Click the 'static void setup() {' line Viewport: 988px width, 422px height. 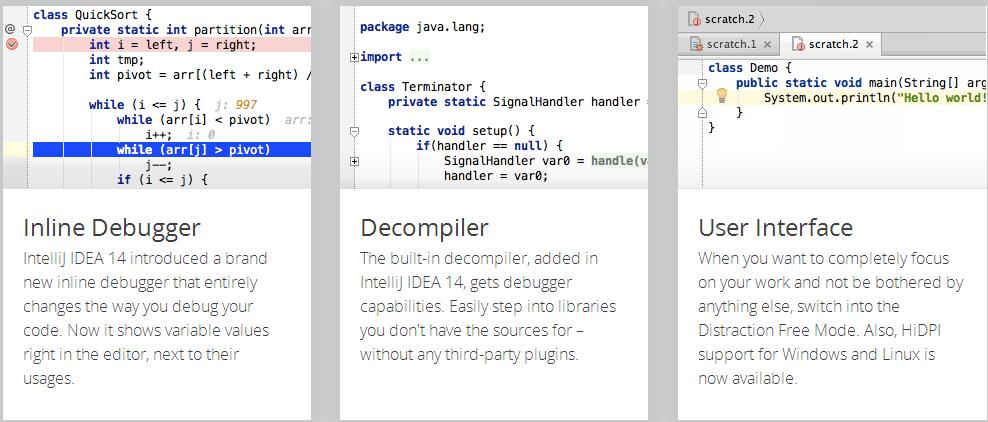pos(461,131)
